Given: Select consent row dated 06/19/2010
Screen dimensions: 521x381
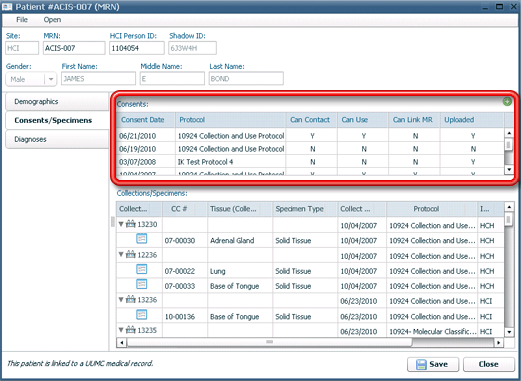Looking at the screenshot, I should 310,149.
